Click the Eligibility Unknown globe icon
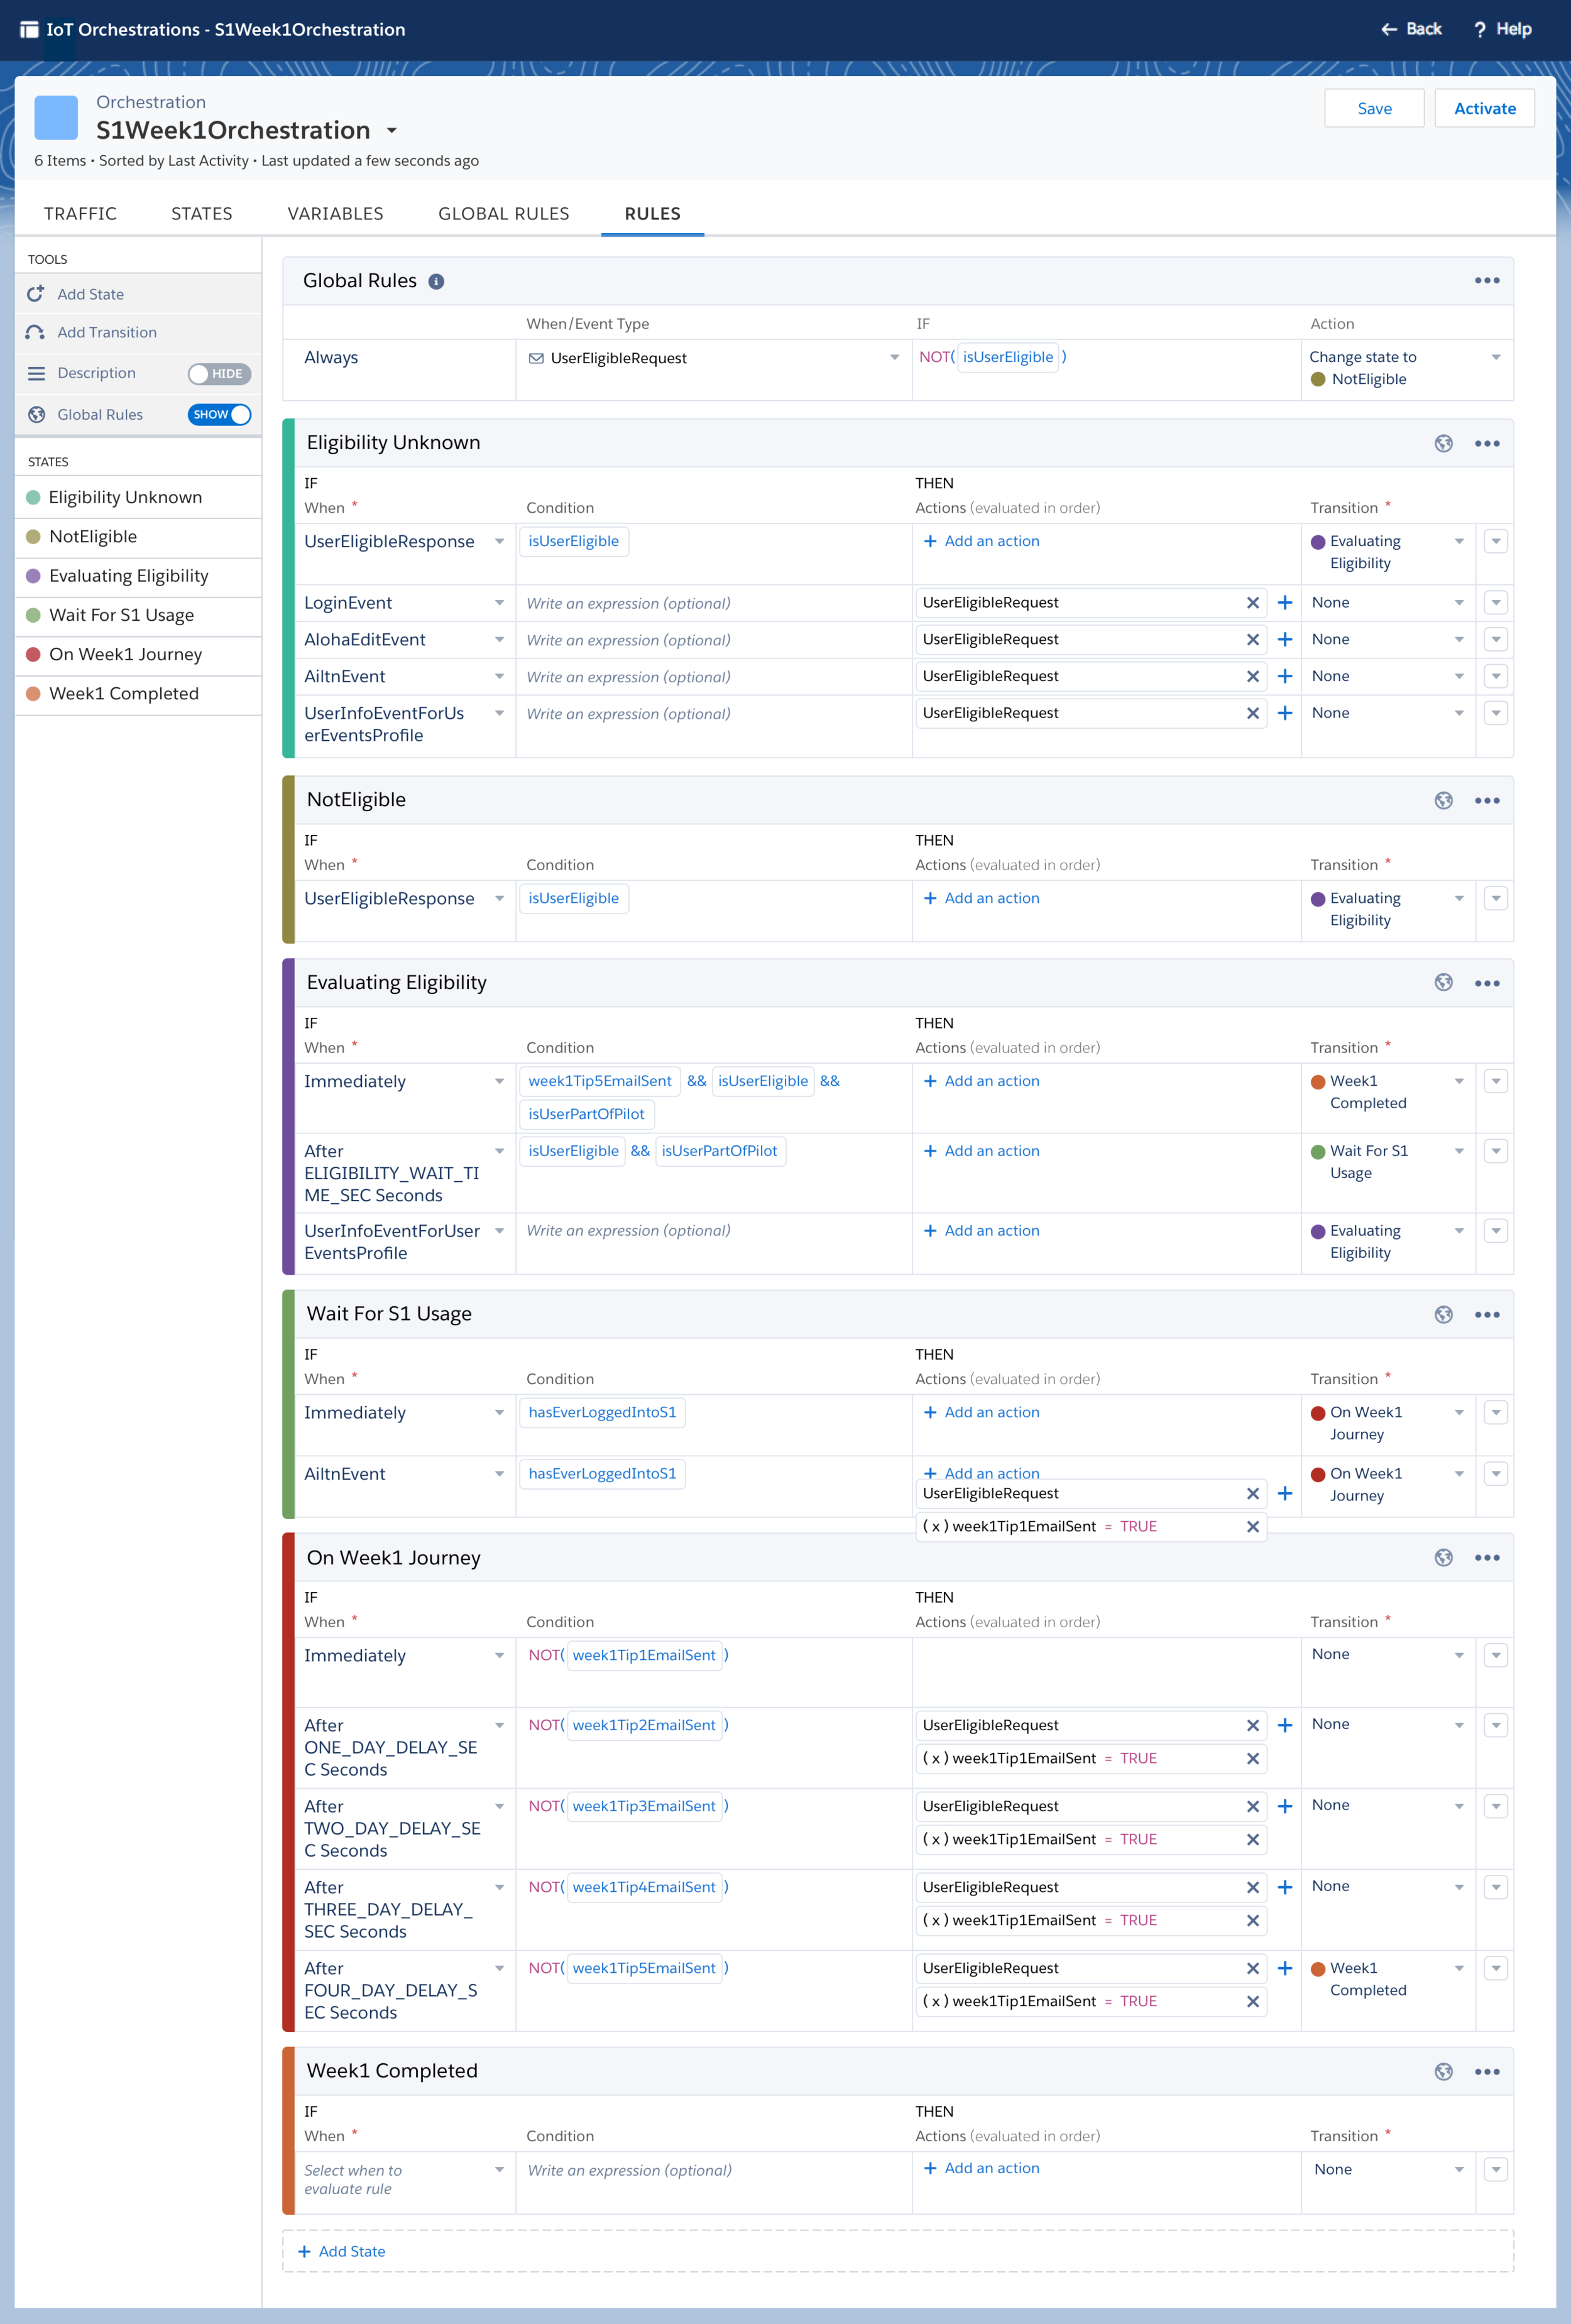The height and width of the screenshot is (2324, 1571). tap(1443, 443)
